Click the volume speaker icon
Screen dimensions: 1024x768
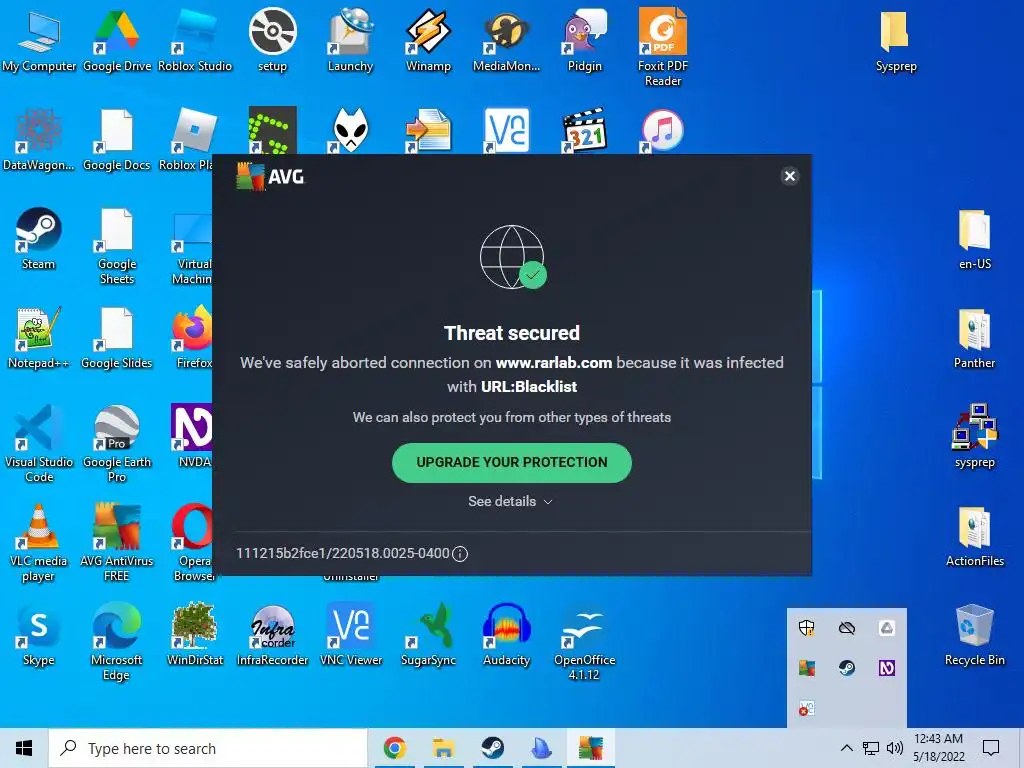pos(895,748)
